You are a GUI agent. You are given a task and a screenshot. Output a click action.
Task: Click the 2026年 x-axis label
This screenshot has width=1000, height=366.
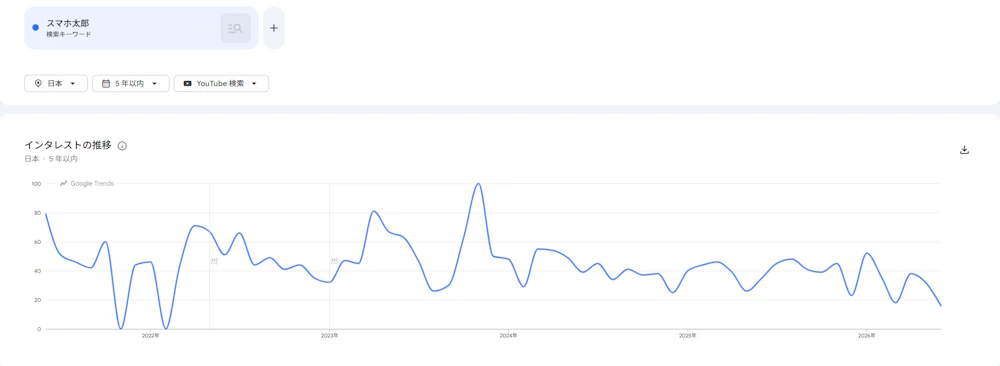pos(866,335)
